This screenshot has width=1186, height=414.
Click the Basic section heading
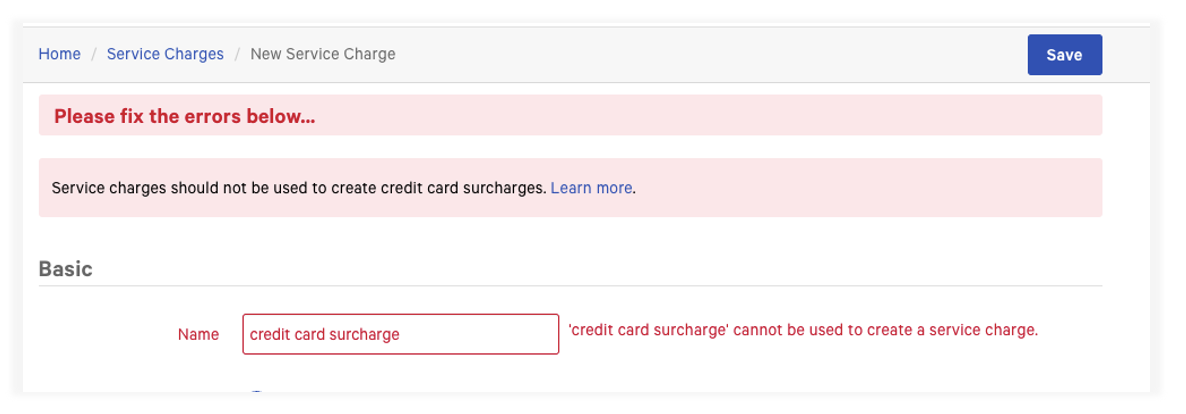tap(65, 269)
